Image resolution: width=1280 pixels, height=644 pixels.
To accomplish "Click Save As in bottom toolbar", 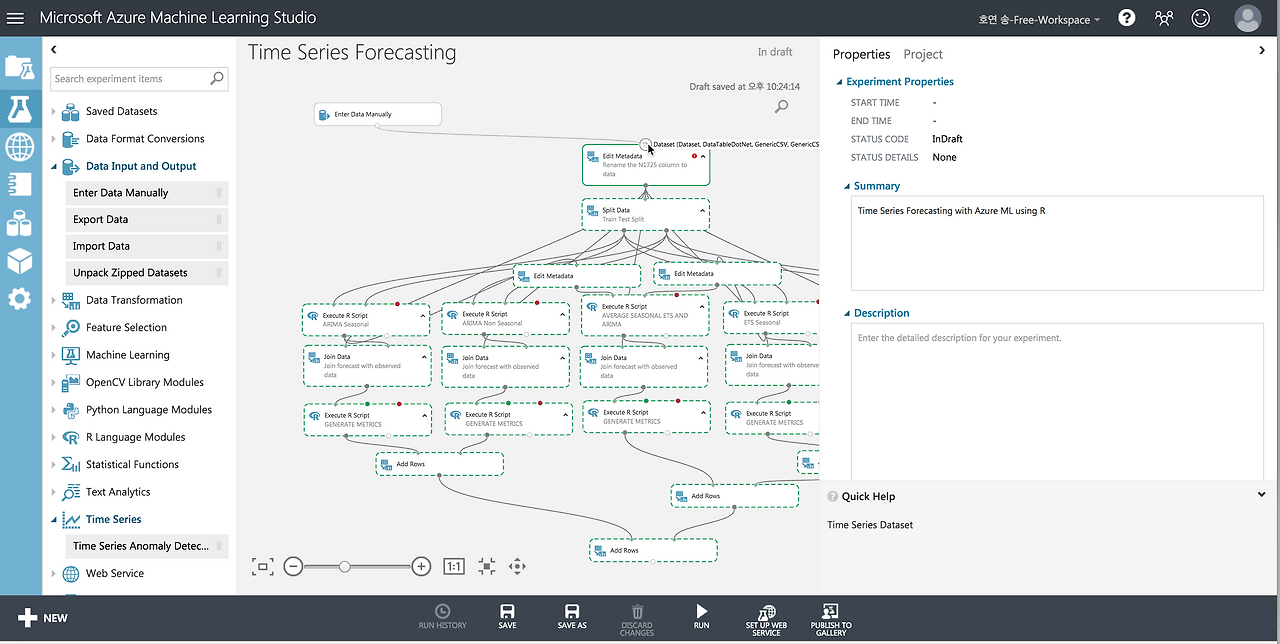I will 572,616.
